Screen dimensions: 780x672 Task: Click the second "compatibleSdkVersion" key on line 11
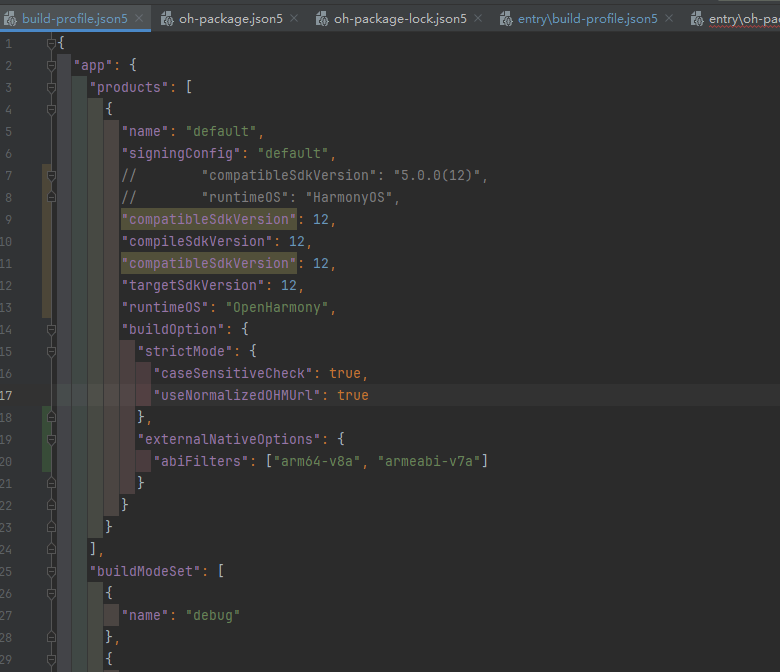pyautogui.click(x=209, y=264)
